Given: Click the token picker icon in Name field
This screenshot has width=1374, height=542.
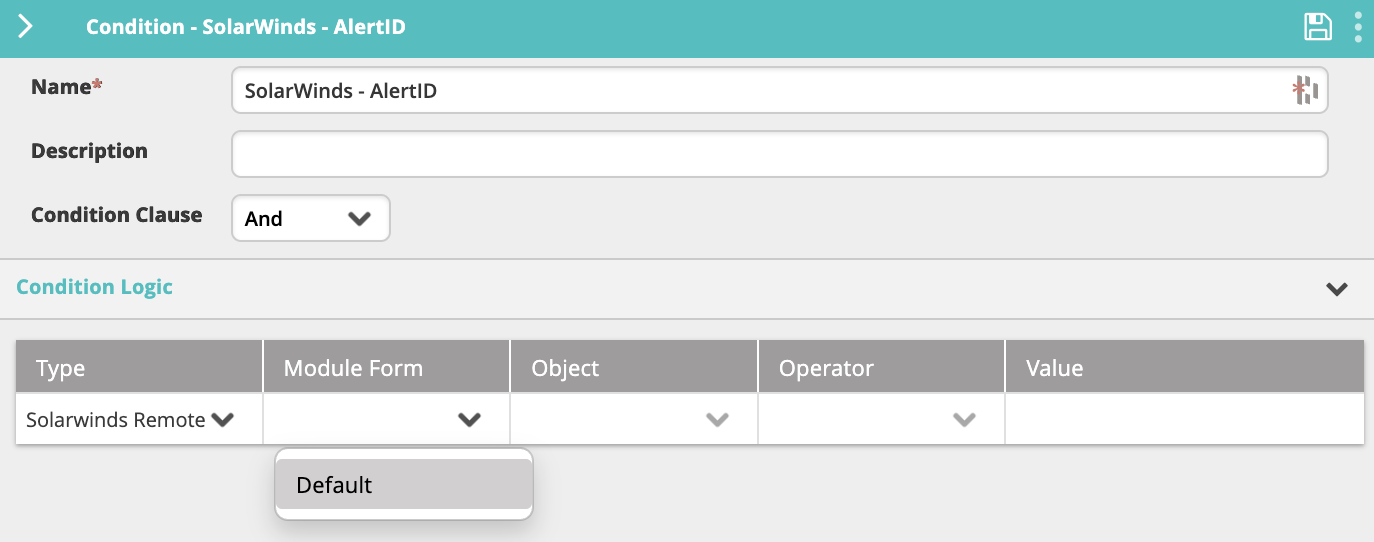Looking at the screenshot, I should pyautogui.click(x=1306, y=91).
